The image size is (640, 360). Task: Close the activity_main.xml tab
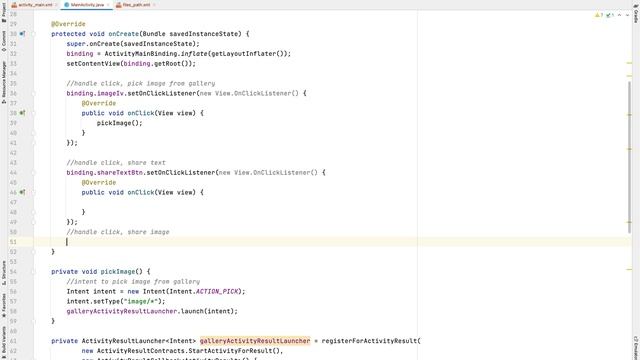[x=56, y=5]
